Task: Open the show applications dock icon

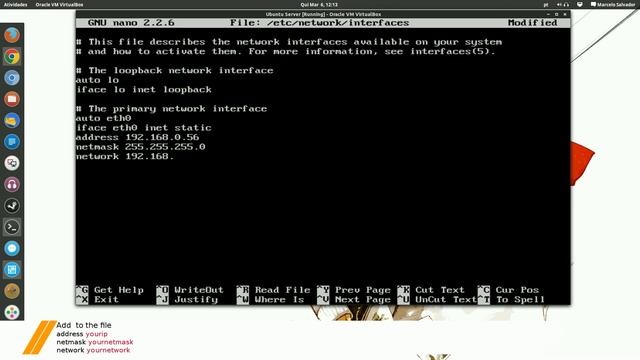Action: click(12, 312)
